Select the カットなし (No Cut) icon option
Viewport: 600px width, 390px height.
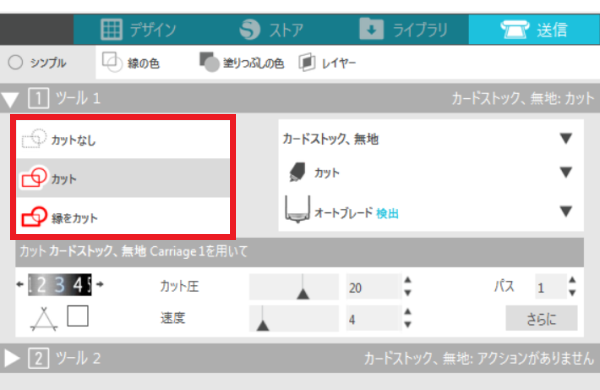[x=34, y=139]
